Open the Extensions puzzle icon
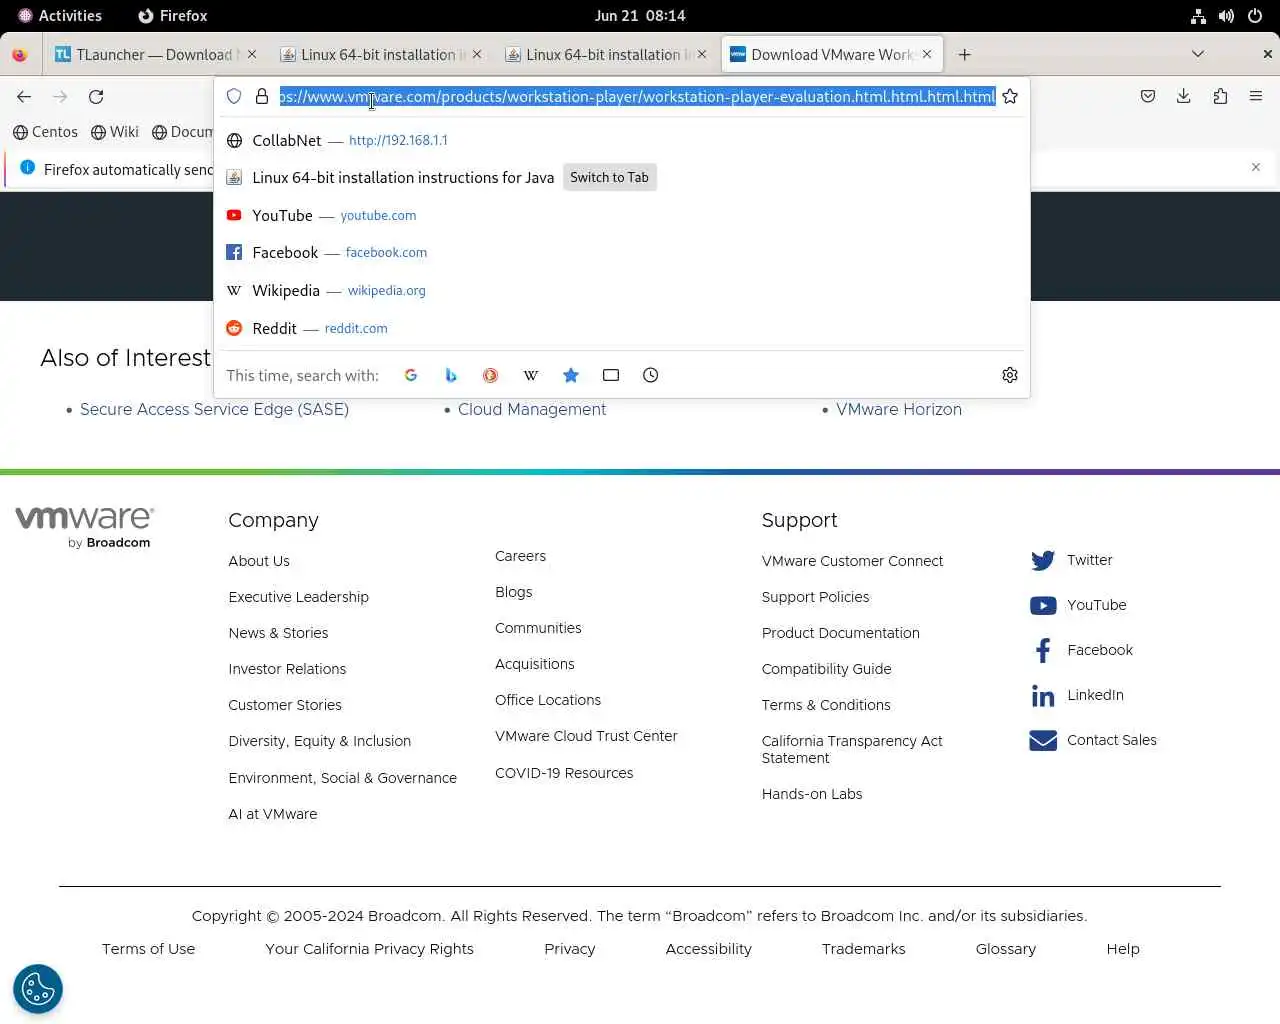This screenshot has width=1280, height=1024. [1220, 96]
